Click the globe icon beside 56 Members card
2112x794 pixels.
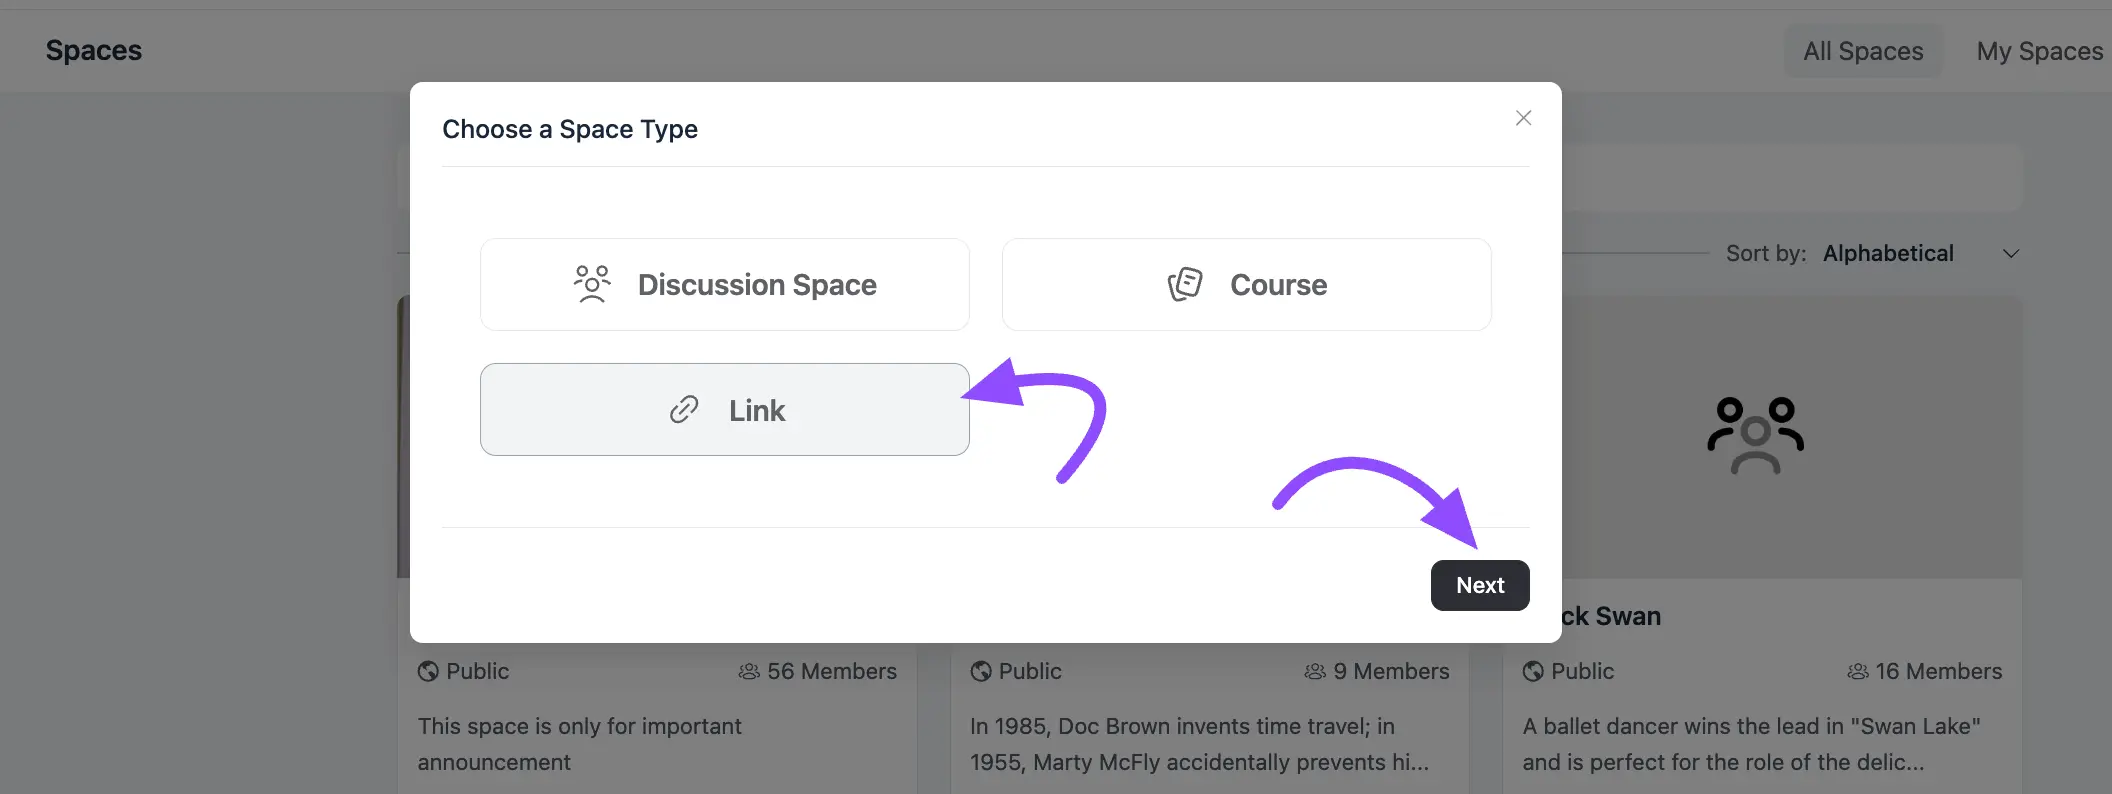428,671
